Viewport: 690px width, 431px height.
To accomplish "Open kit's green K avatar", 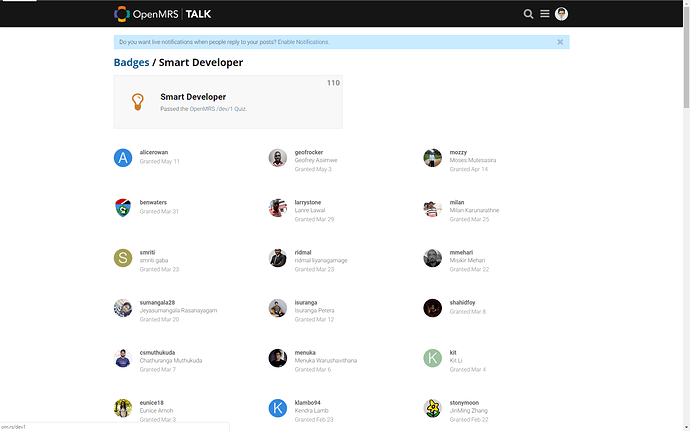I will (x=433, y=358).
